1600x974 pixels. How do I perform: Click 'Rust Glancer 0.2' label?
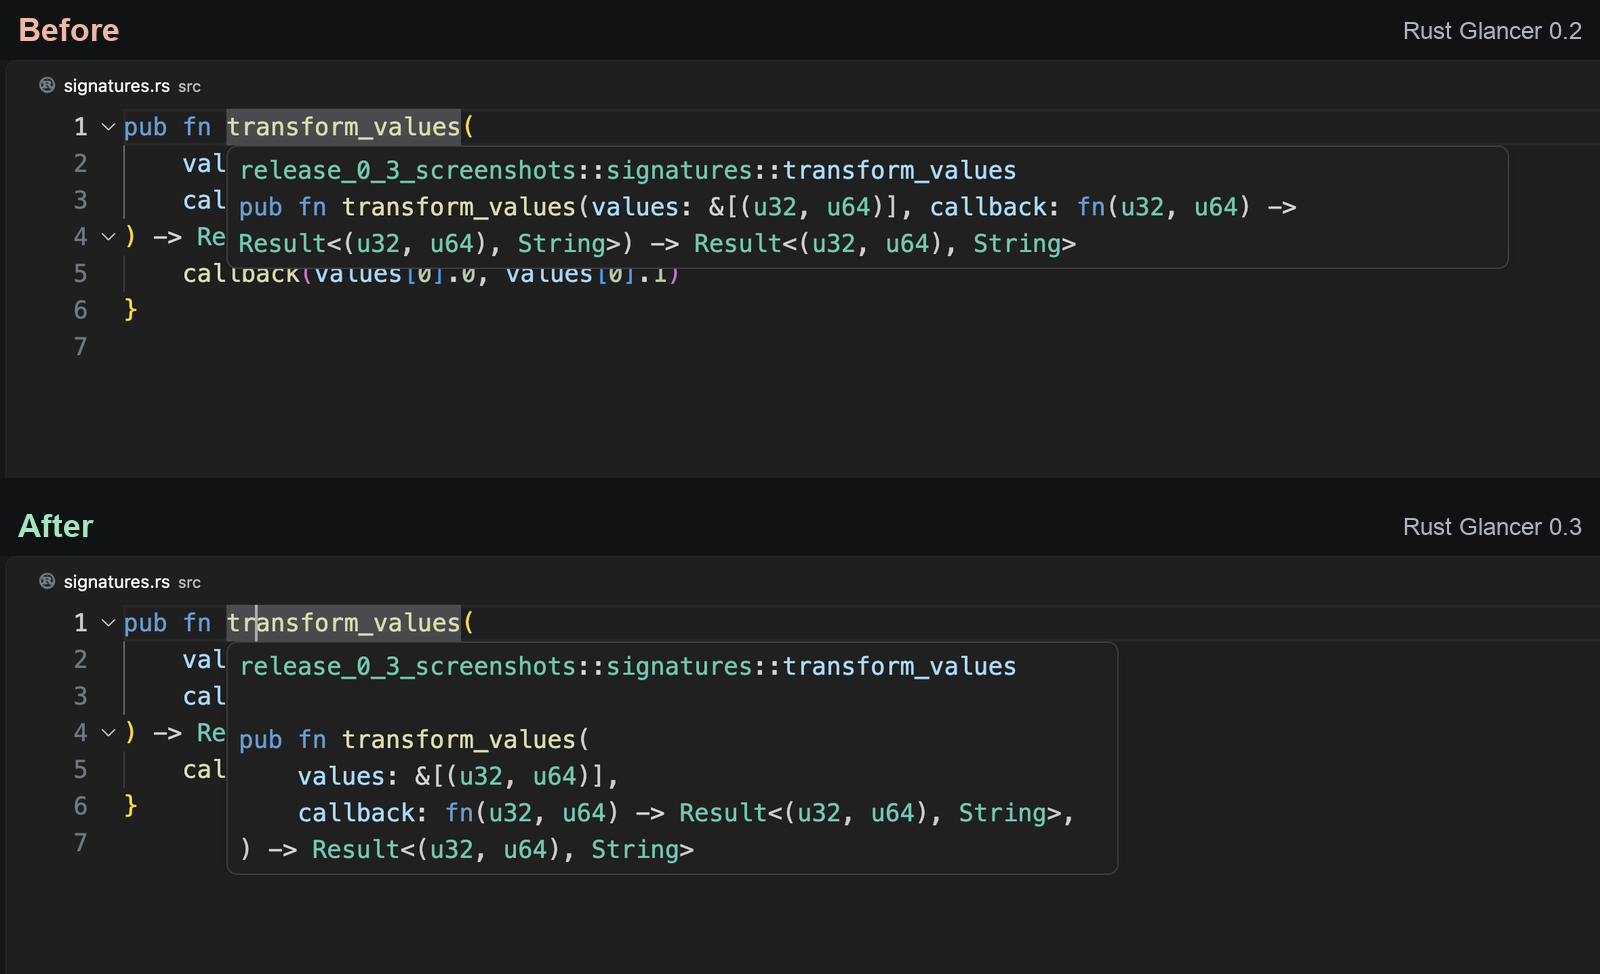point(1492,31)
